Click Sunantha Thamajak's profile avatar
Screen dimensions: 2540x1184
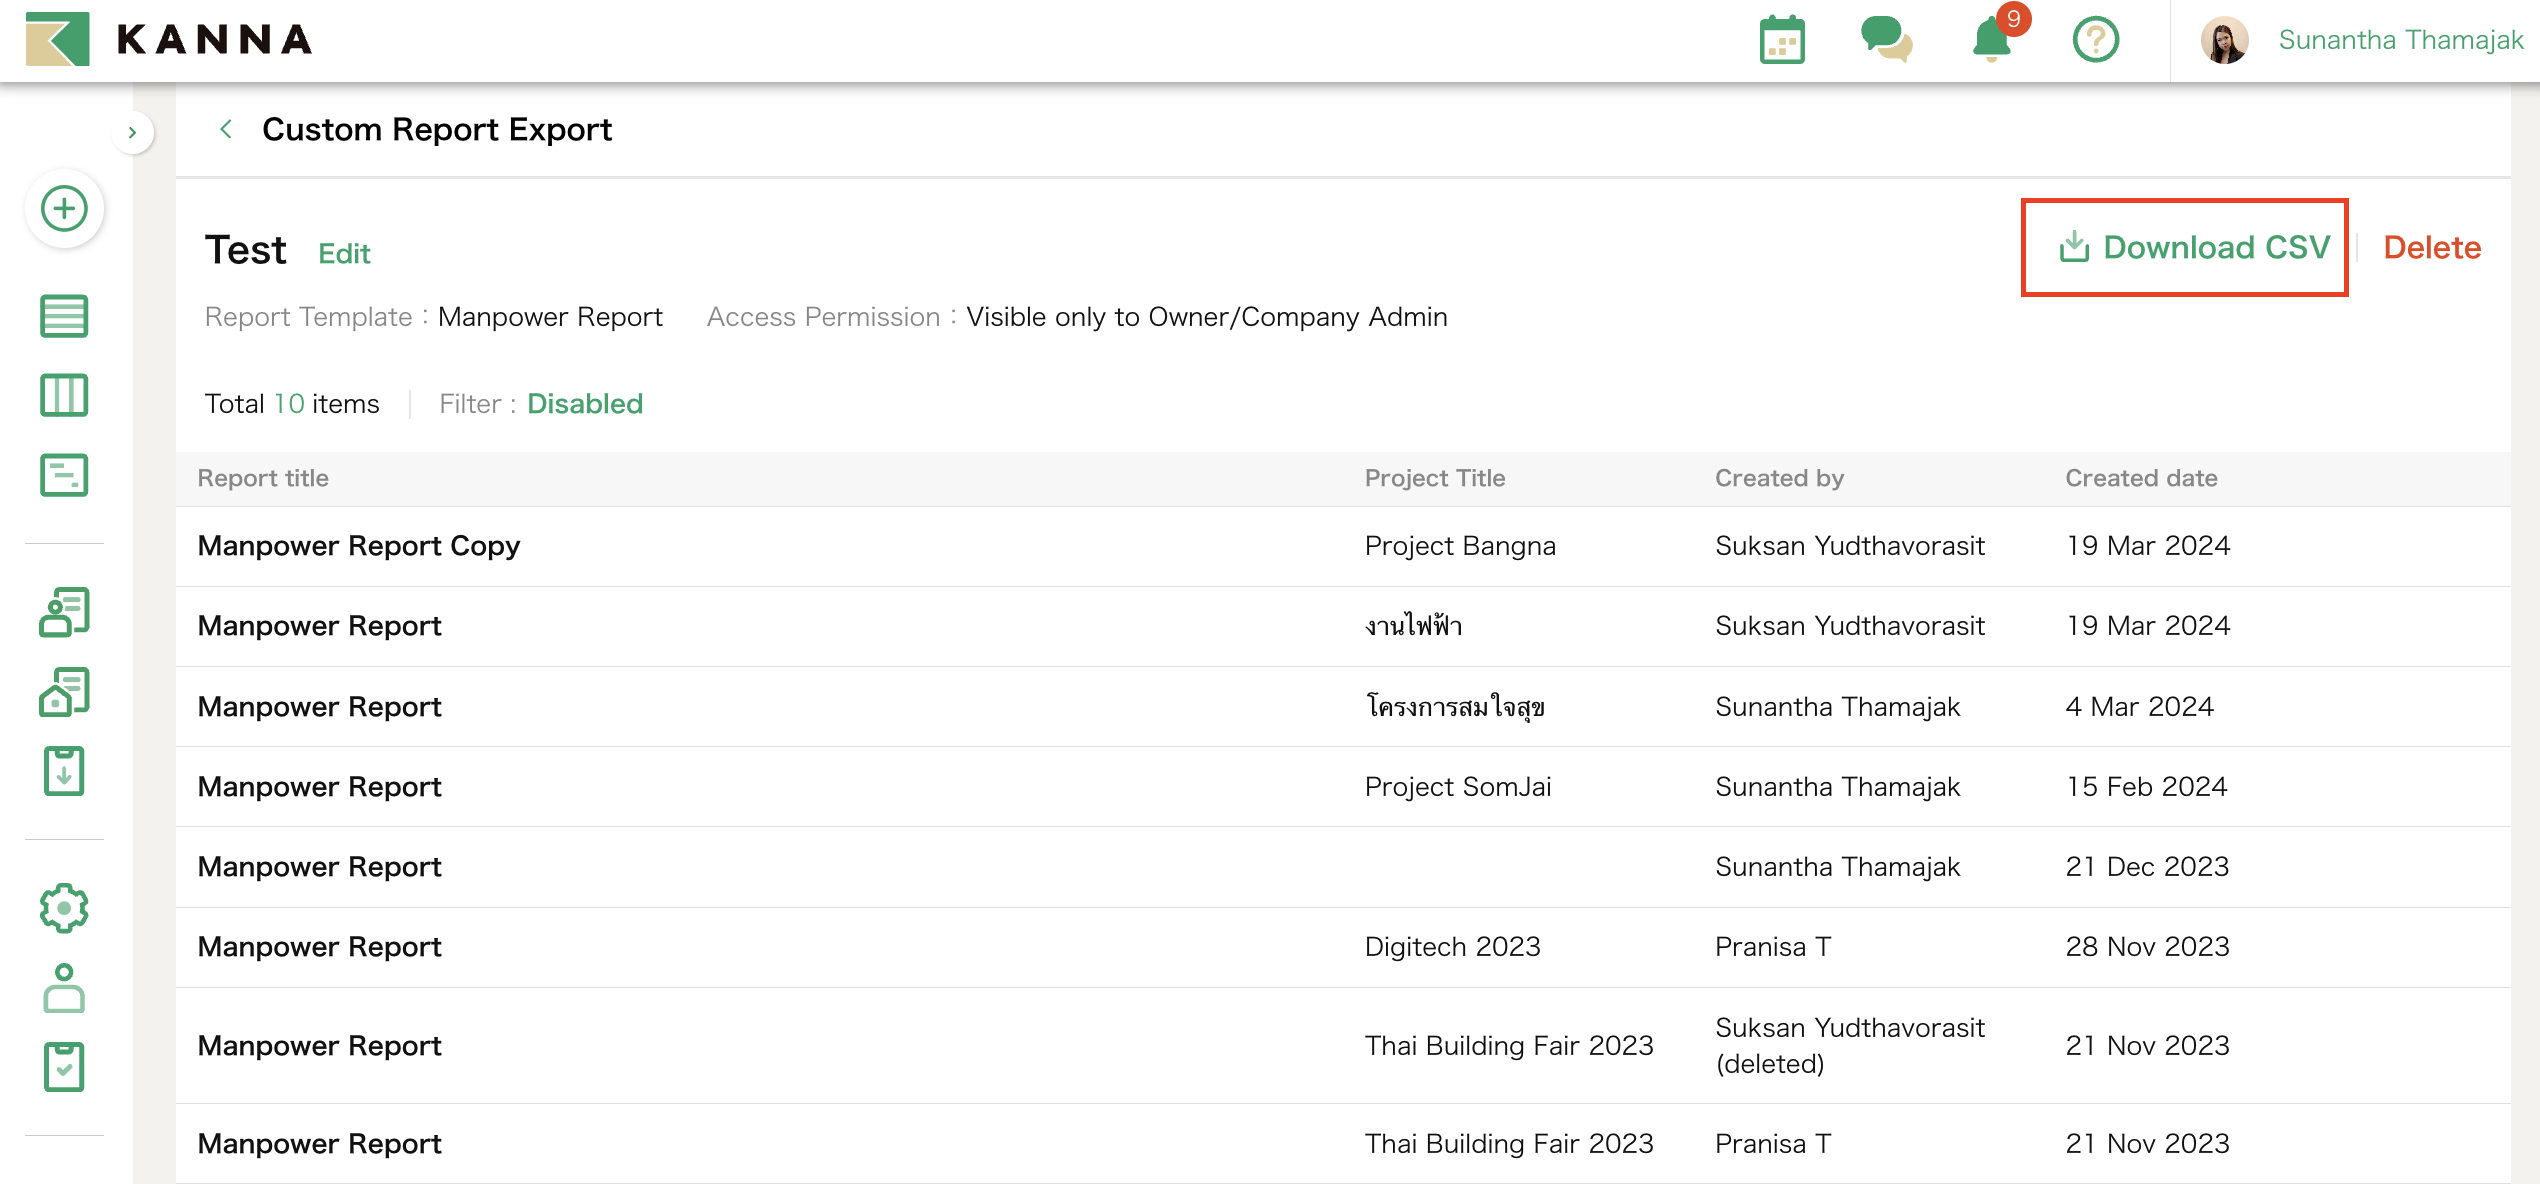(x=2226, y=40)
